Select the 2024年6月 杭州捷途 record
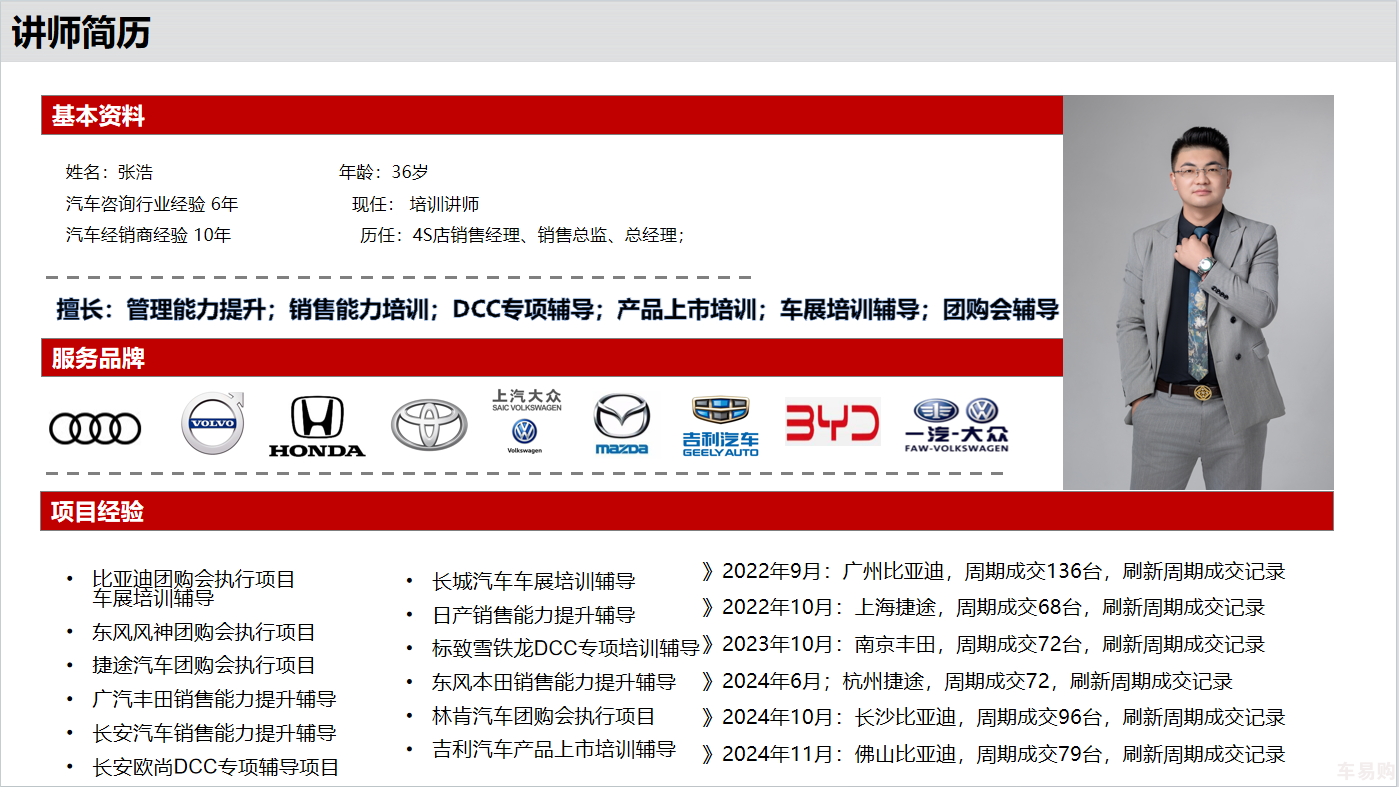1399x787 pixels. click(x=967, y=681)
